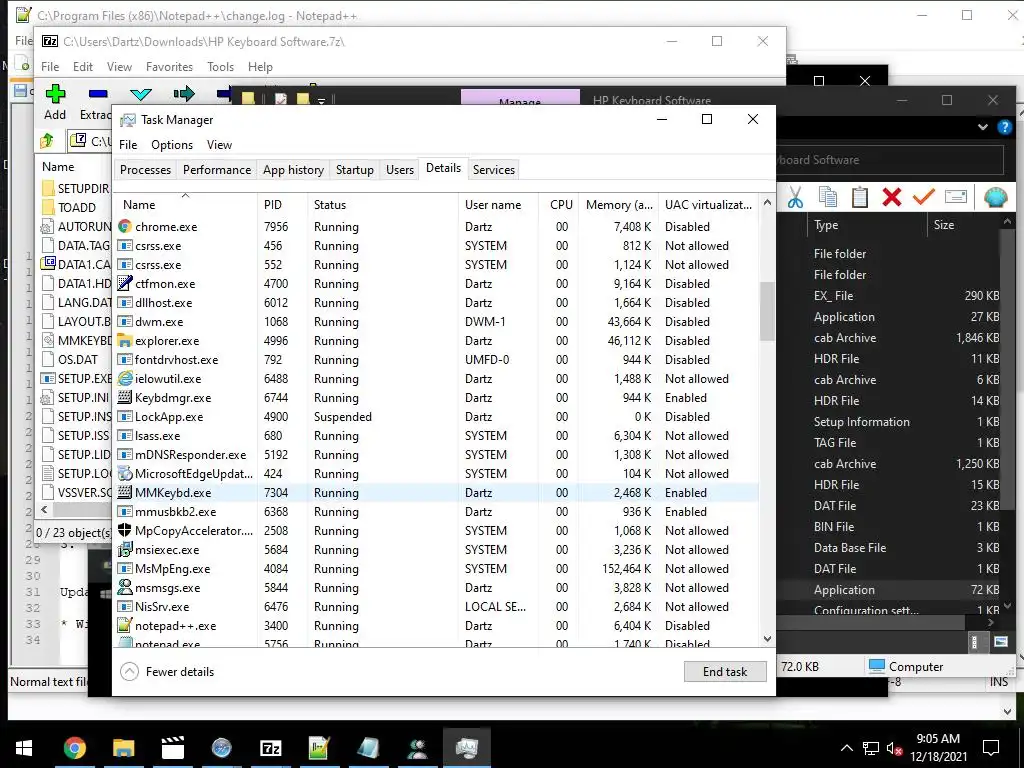Click the Paste clipboard icon in Explorer window
The height and width of the screenshot is (768, 1024).
pos(859,197)
